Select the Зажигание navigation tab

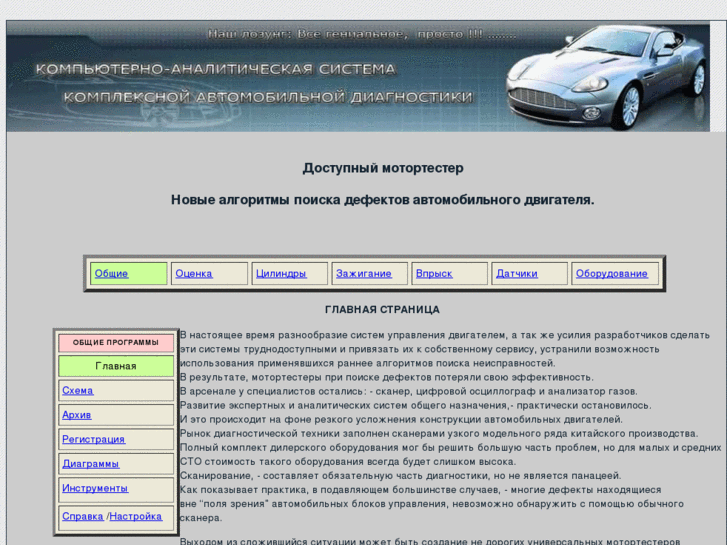(363, 274)
